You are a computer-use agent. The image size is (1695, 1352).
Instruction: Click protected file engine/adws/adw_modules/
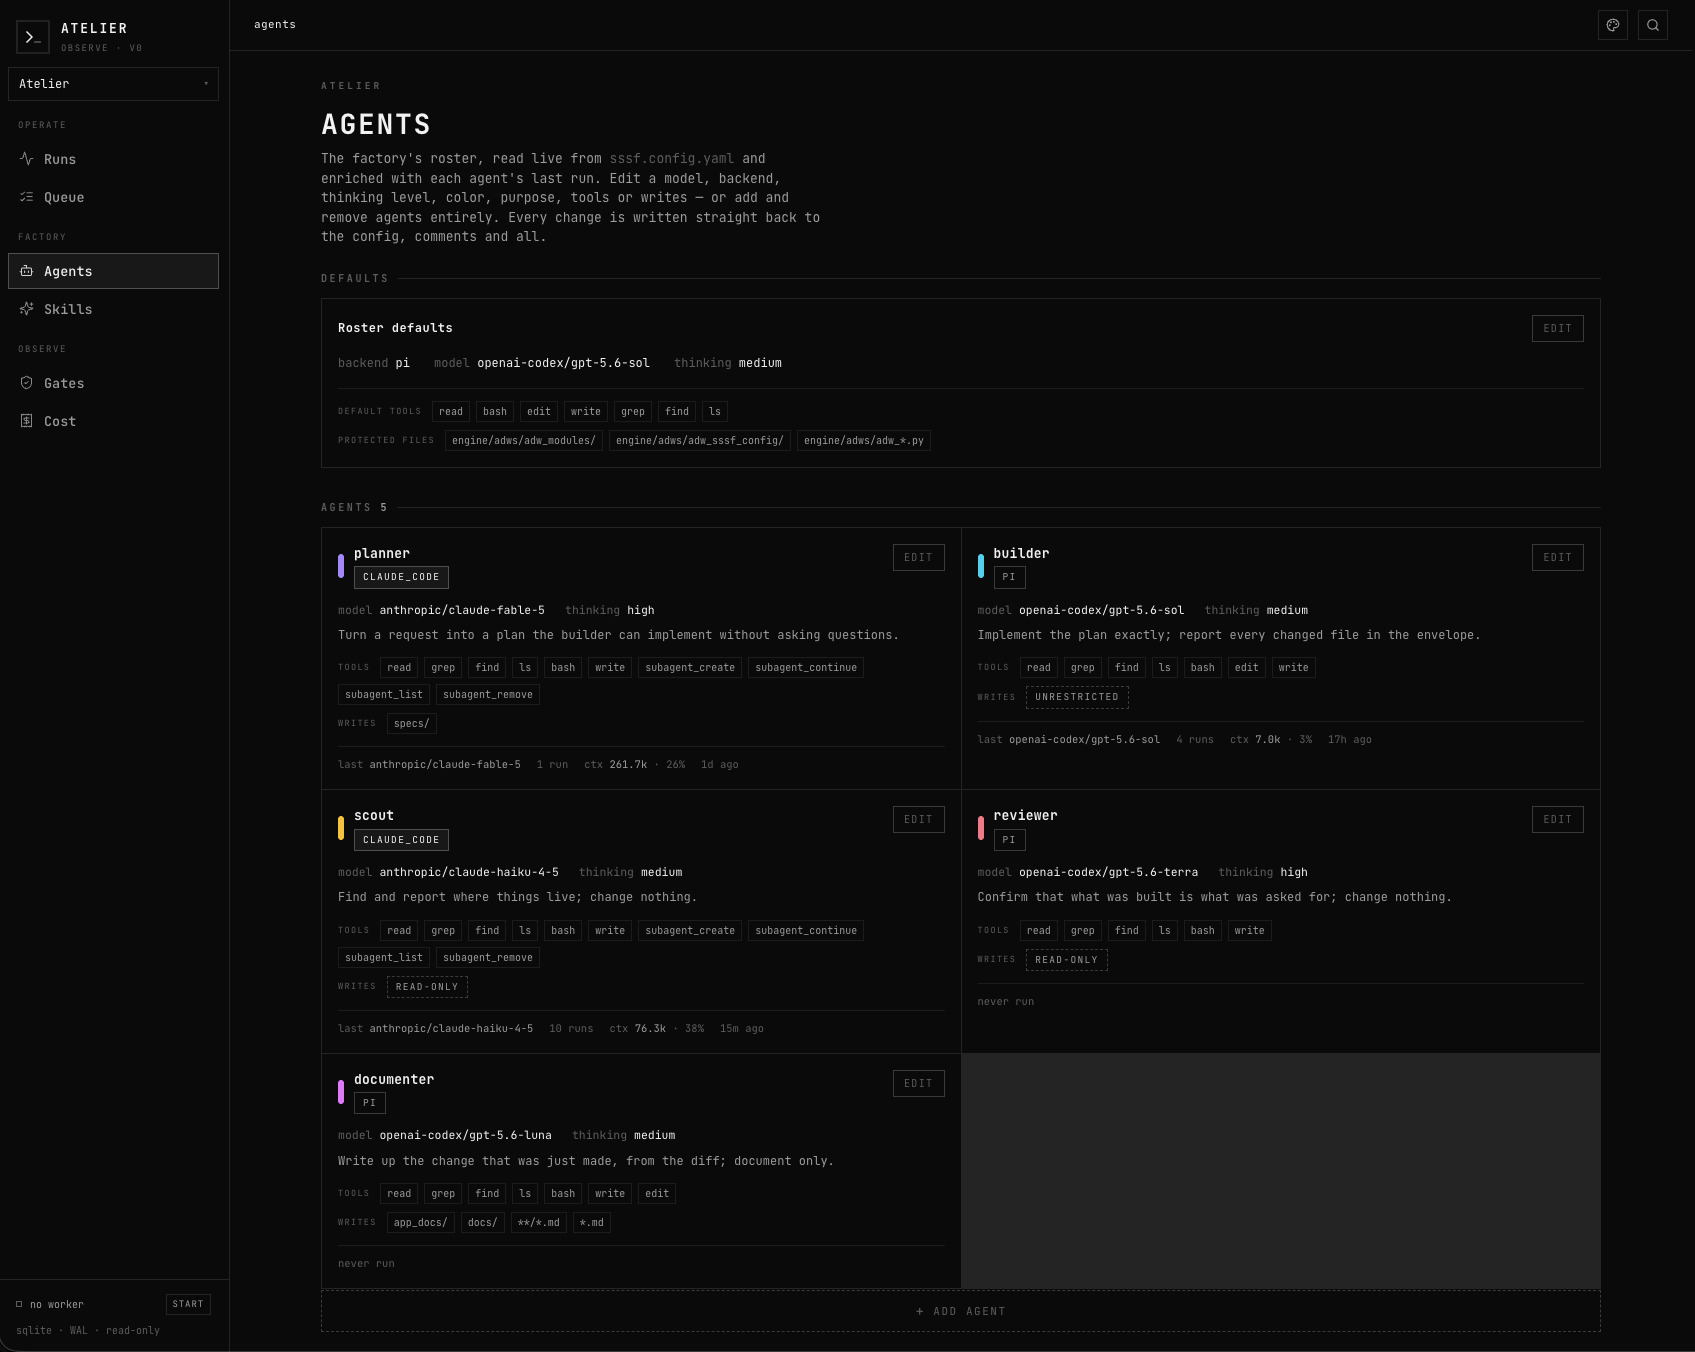pos(524,440)
